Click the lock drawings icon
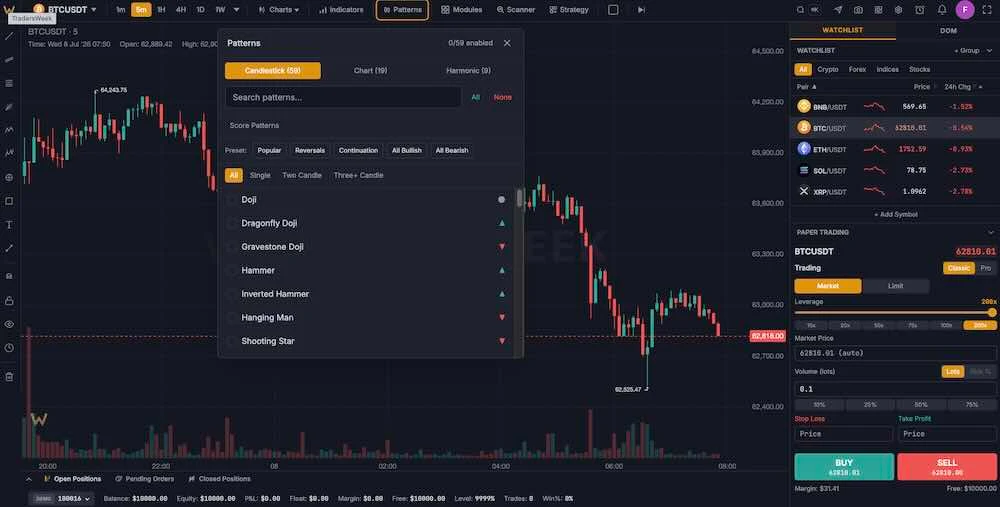 (x=9, y=300)
